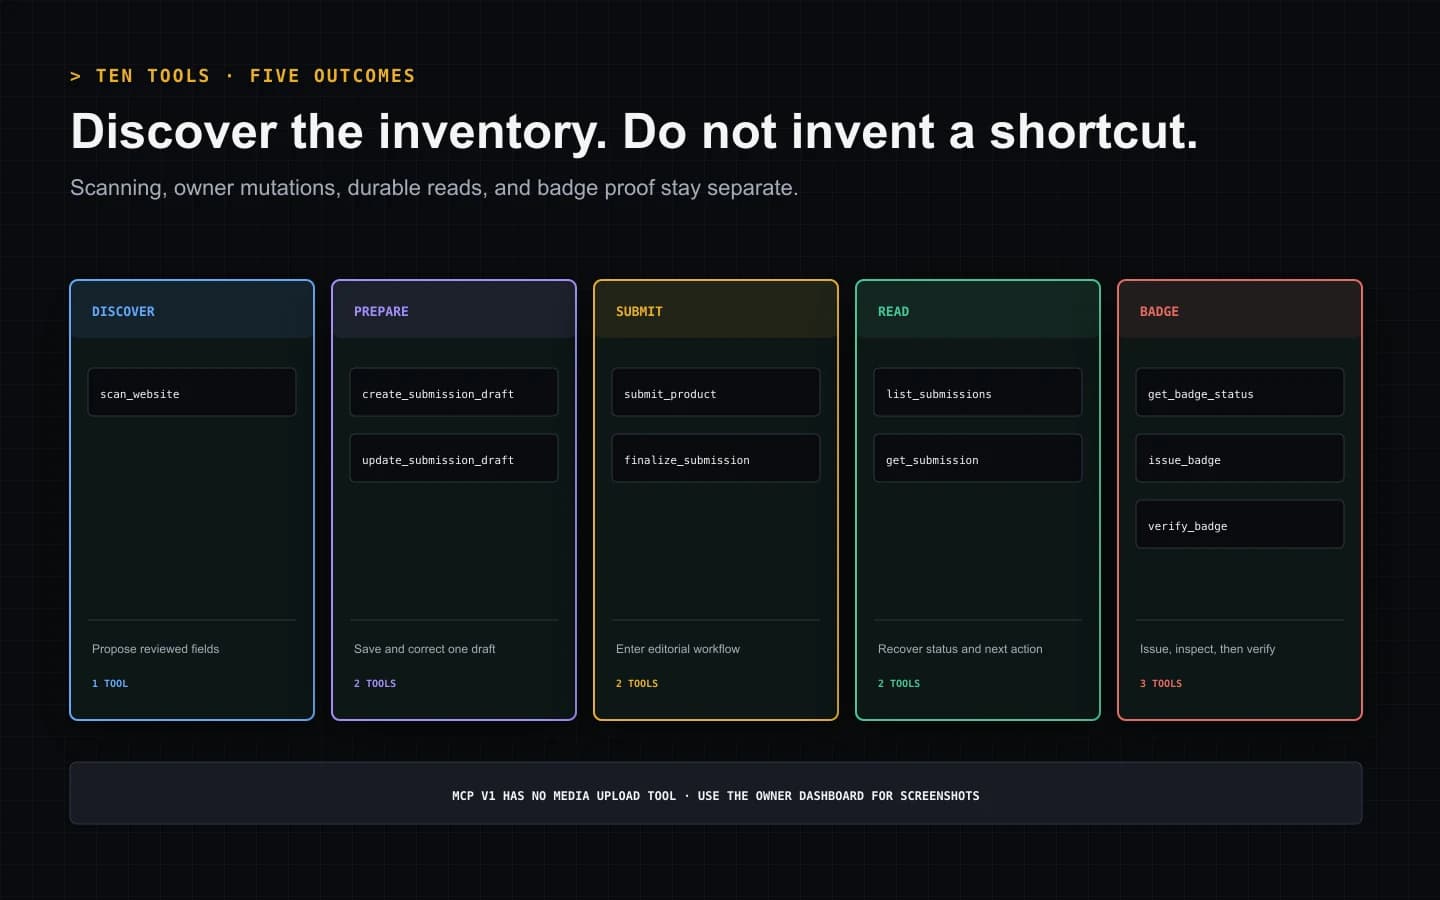Select the submit_product tool chip
This screenshot has height=900, width=1440.
(x=716, y=392)
